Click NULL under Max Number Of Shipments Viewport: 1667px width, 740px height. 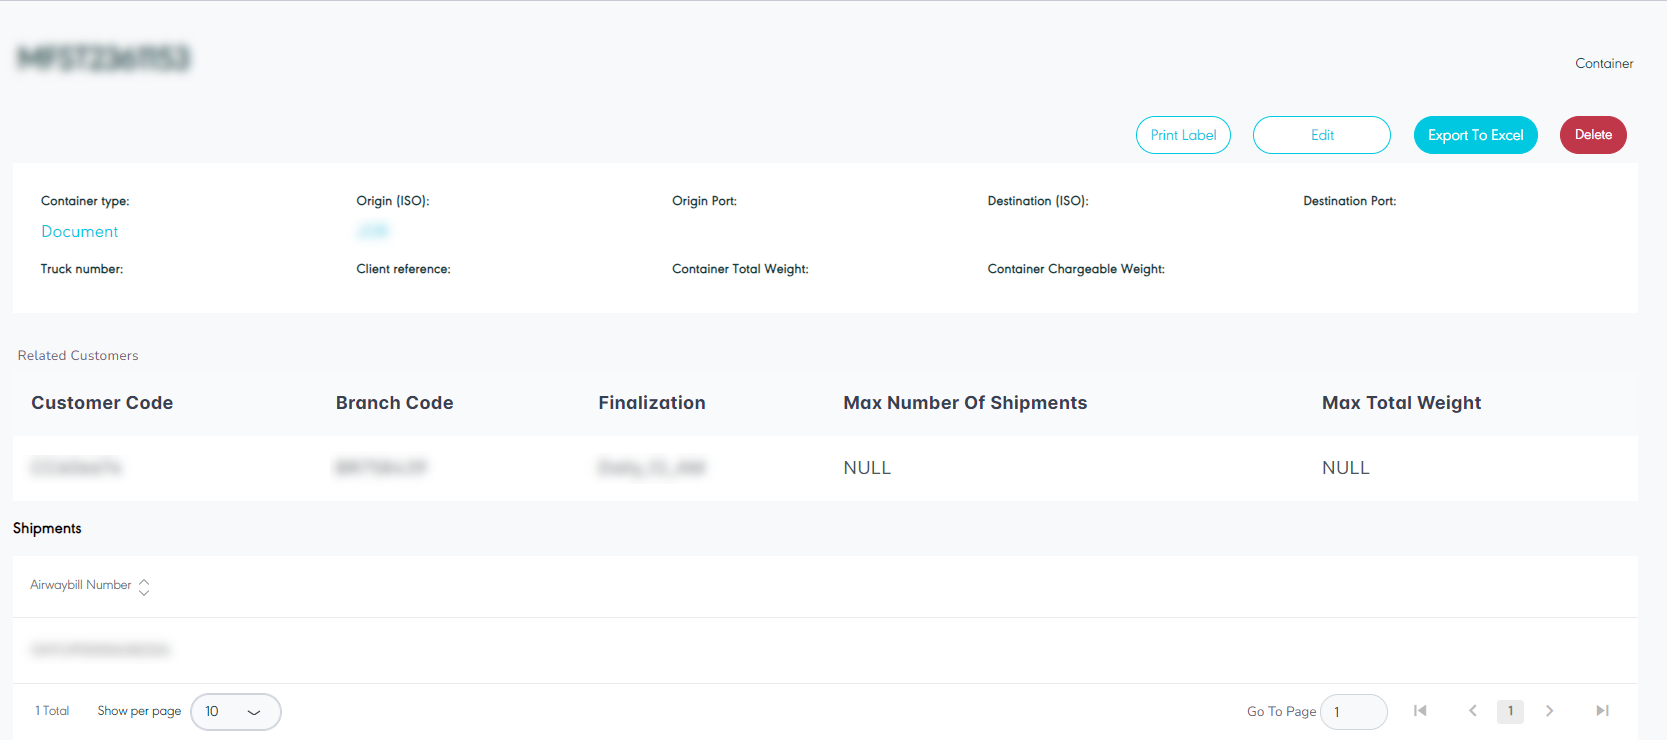pos(867,468)
